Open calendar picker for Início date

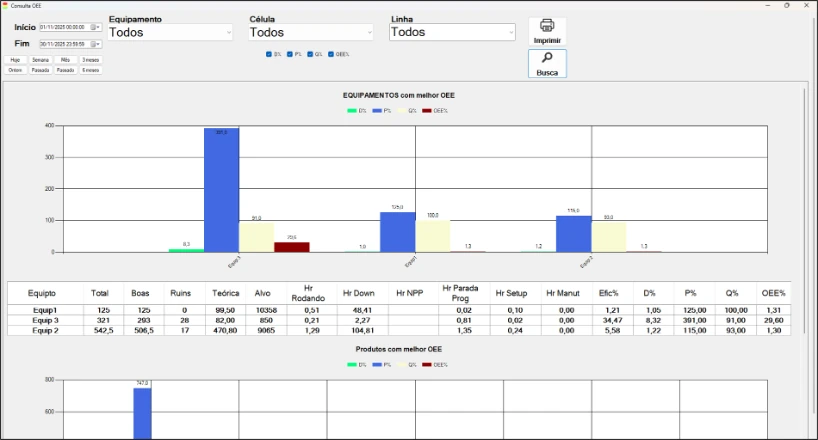[94, 27]
